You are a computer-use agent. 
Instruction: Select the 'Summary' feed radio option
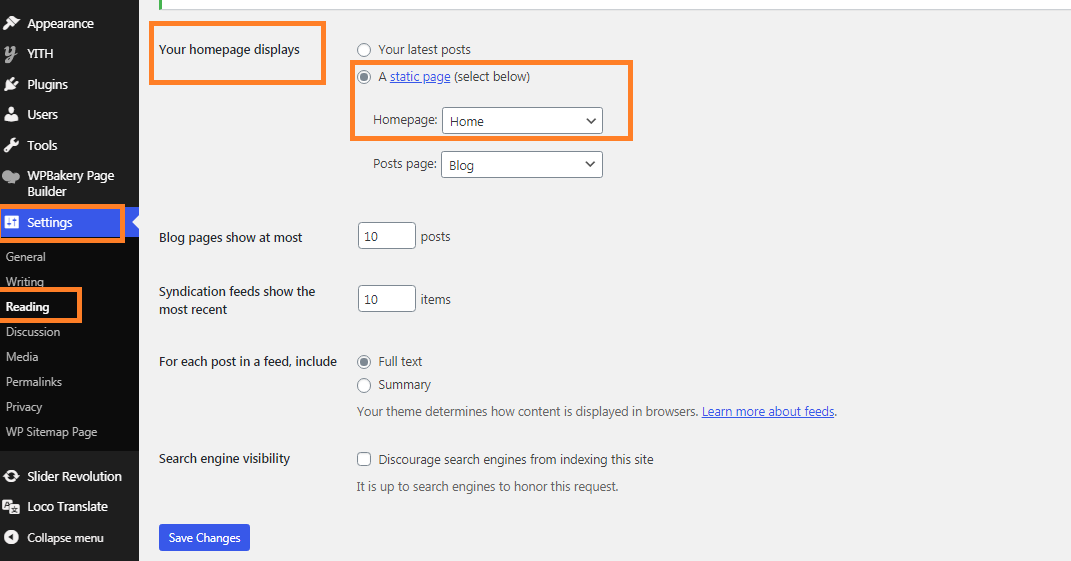(364, 385)
